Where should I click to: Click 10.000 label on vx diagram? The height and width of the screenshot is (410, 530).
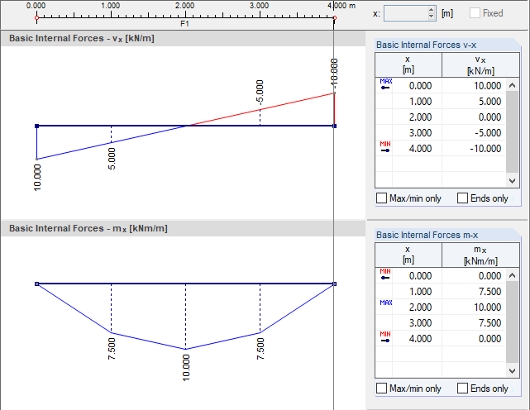38,177
